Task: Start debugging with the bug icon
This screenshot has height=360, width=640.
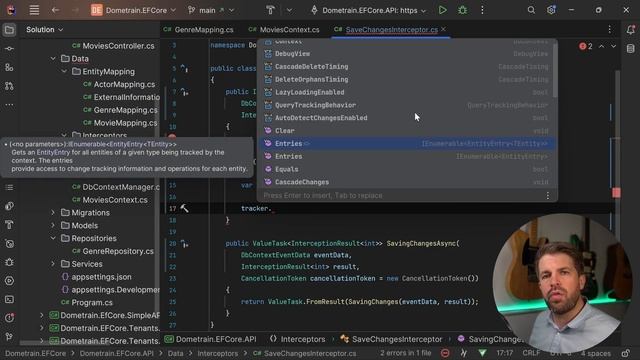Action: [x=462, y=10]
